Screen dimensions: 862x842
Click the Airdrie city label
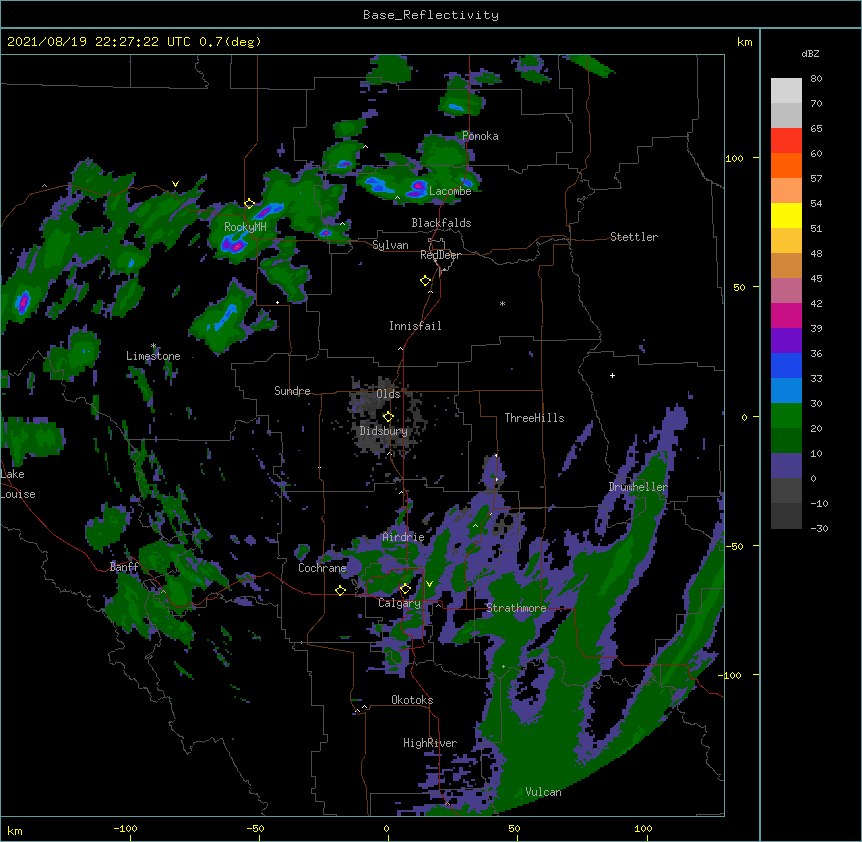coord(403,537)
